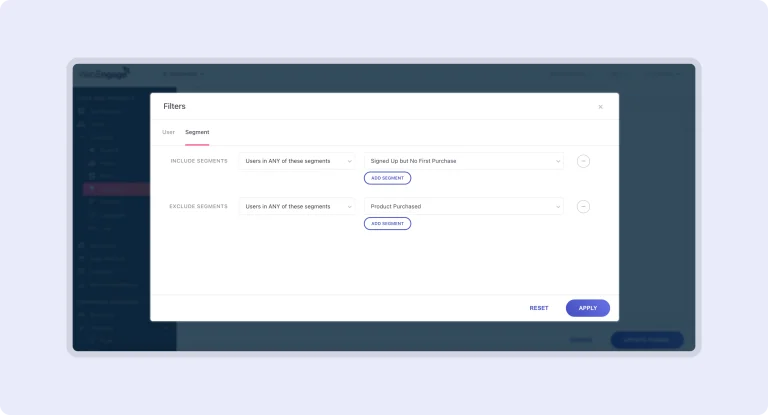This screenshot has height=415, width=768.
Task: Click Add Segment under Include Segments
Action: (387, 178)
